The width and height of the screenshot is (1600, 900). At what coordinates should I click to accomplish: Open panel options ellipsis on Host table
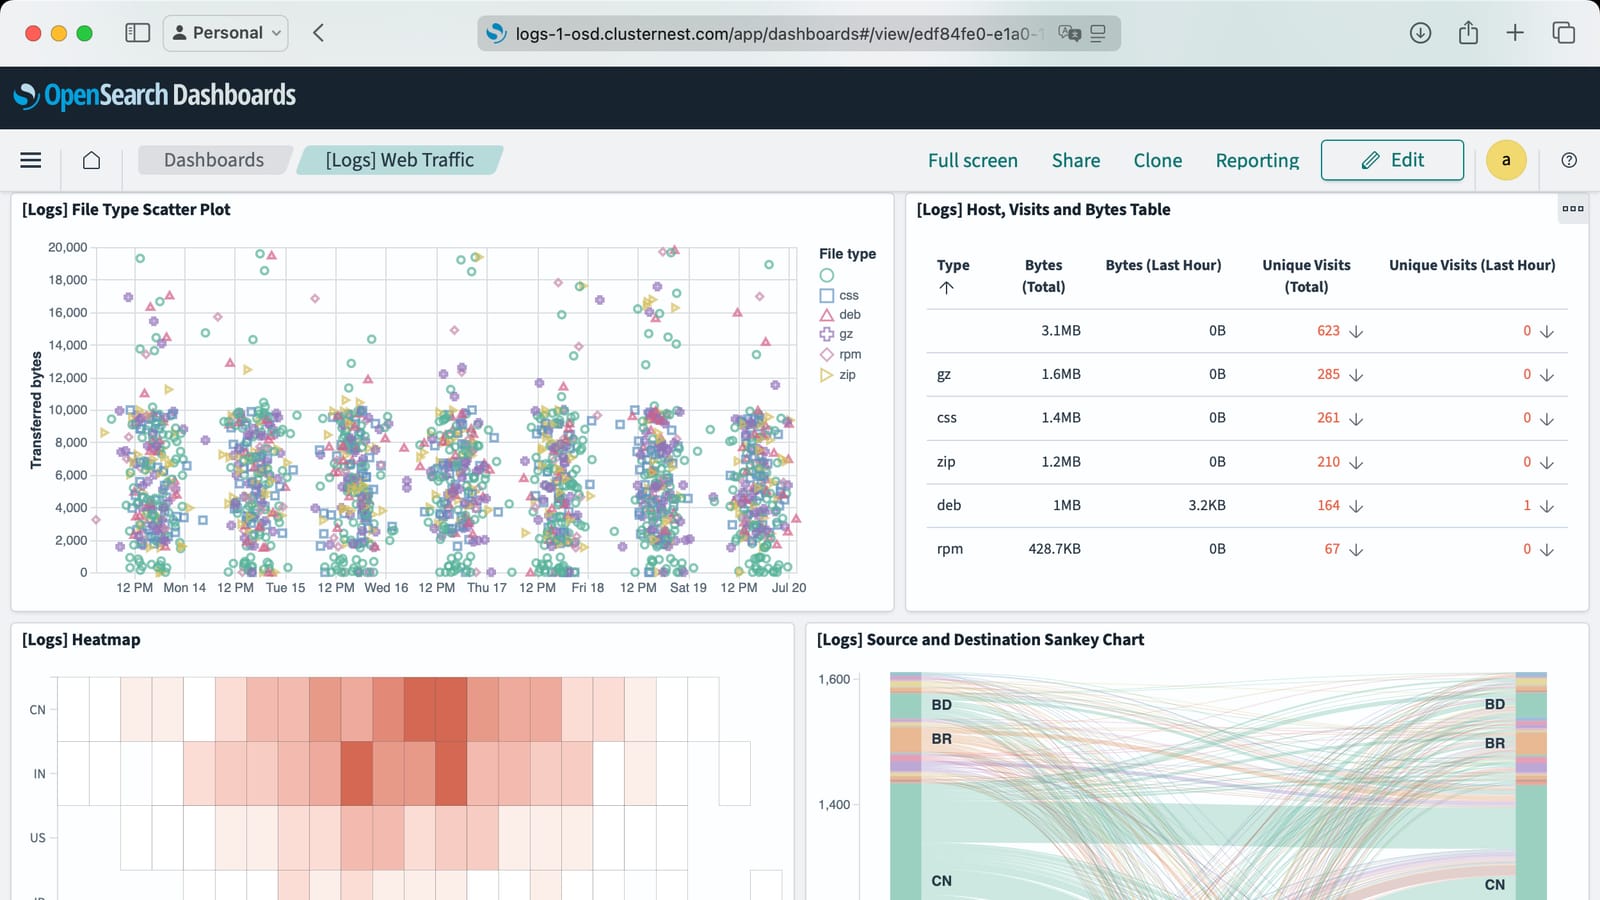1573,208
